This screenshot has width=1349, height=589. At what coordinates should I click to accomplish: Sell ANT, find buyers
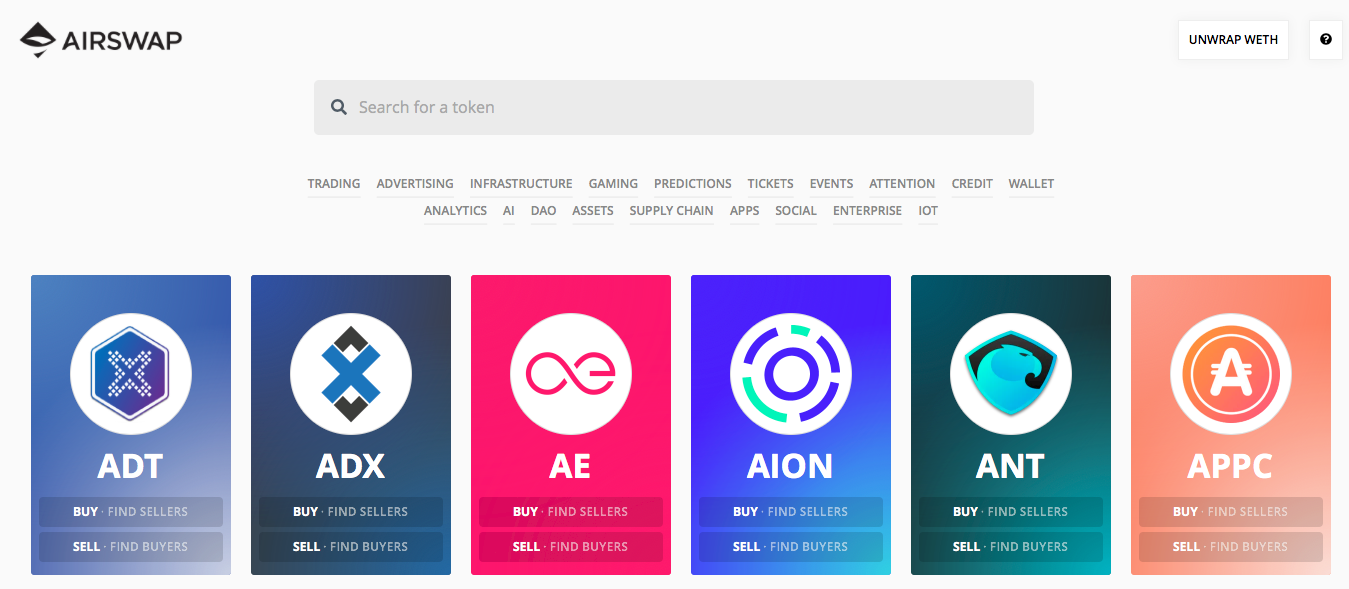pyautogui.click(x=1011, y=547)
